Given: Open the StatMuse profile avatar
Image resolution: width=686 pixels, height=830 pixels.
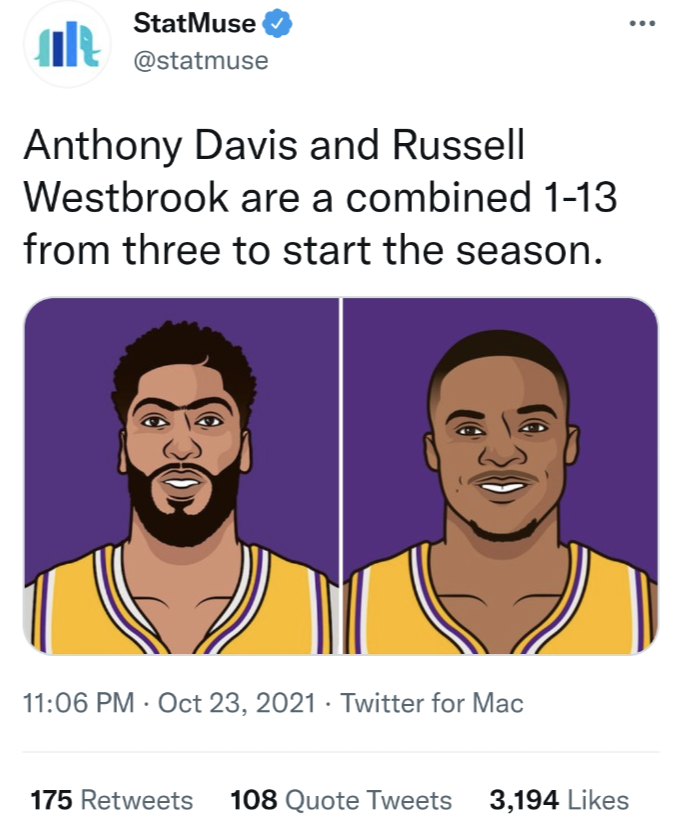Looking at the screenshot, I should point(67,44).
